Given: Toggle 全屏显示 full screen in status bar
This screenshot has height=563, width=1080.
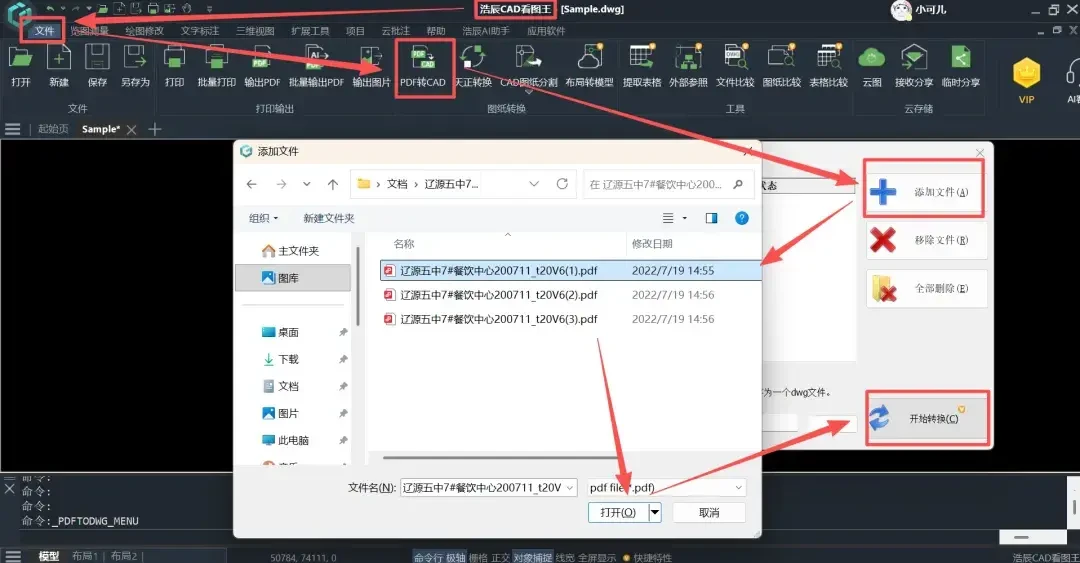Looking at the screenshot, I should 596,557.
